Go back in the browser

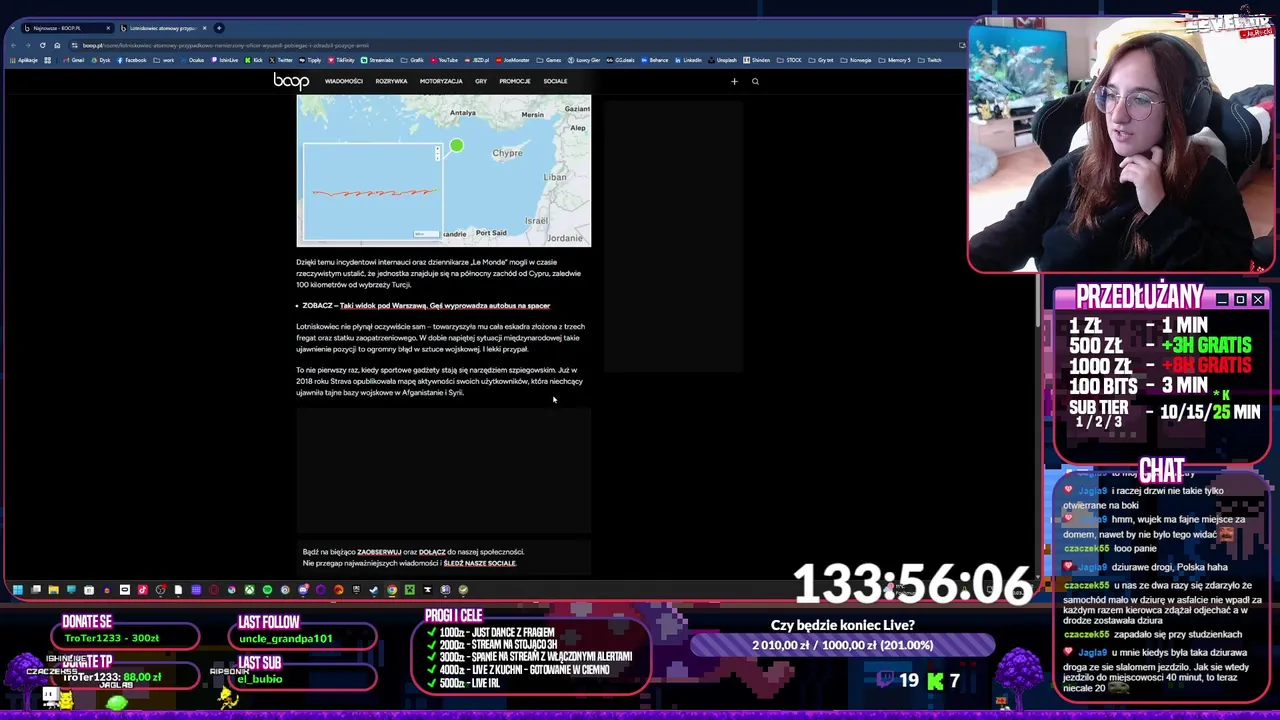(13, 45)
